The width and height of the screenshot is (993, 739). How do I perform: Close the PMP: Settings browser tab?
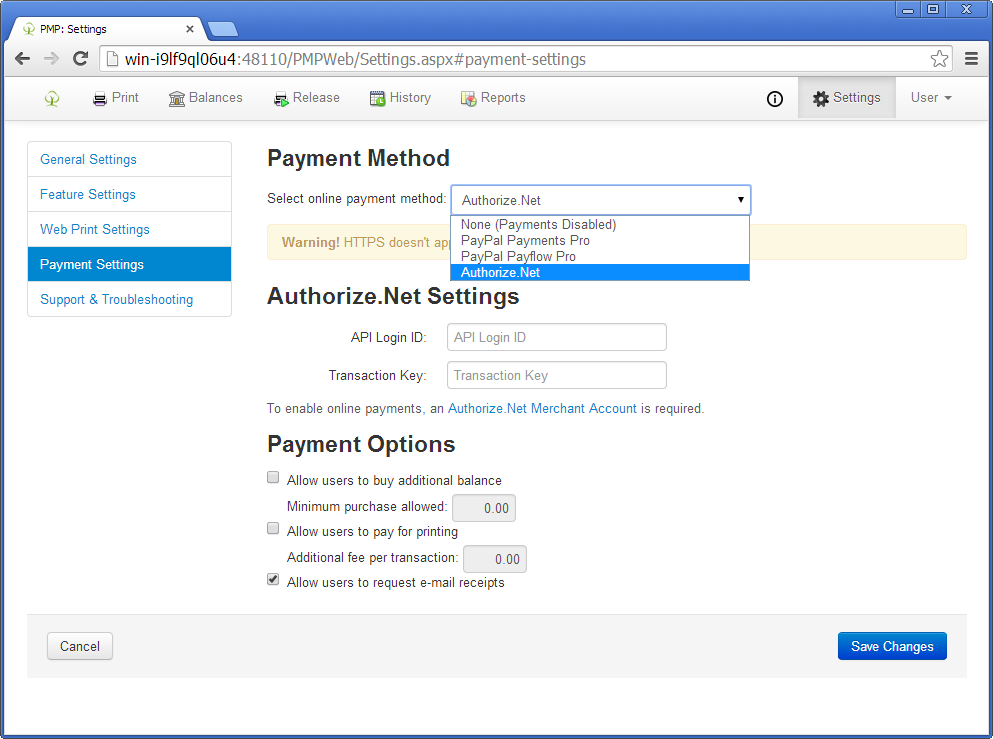(x=189, y=29)
